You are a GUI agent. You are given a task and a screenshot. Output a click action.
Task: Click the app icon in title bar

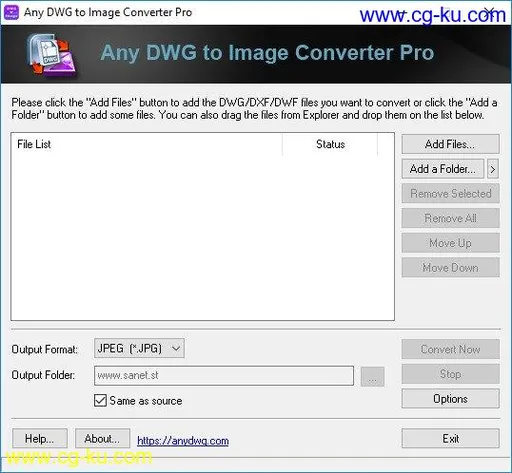pyautogui.click(x=11, y=12)
